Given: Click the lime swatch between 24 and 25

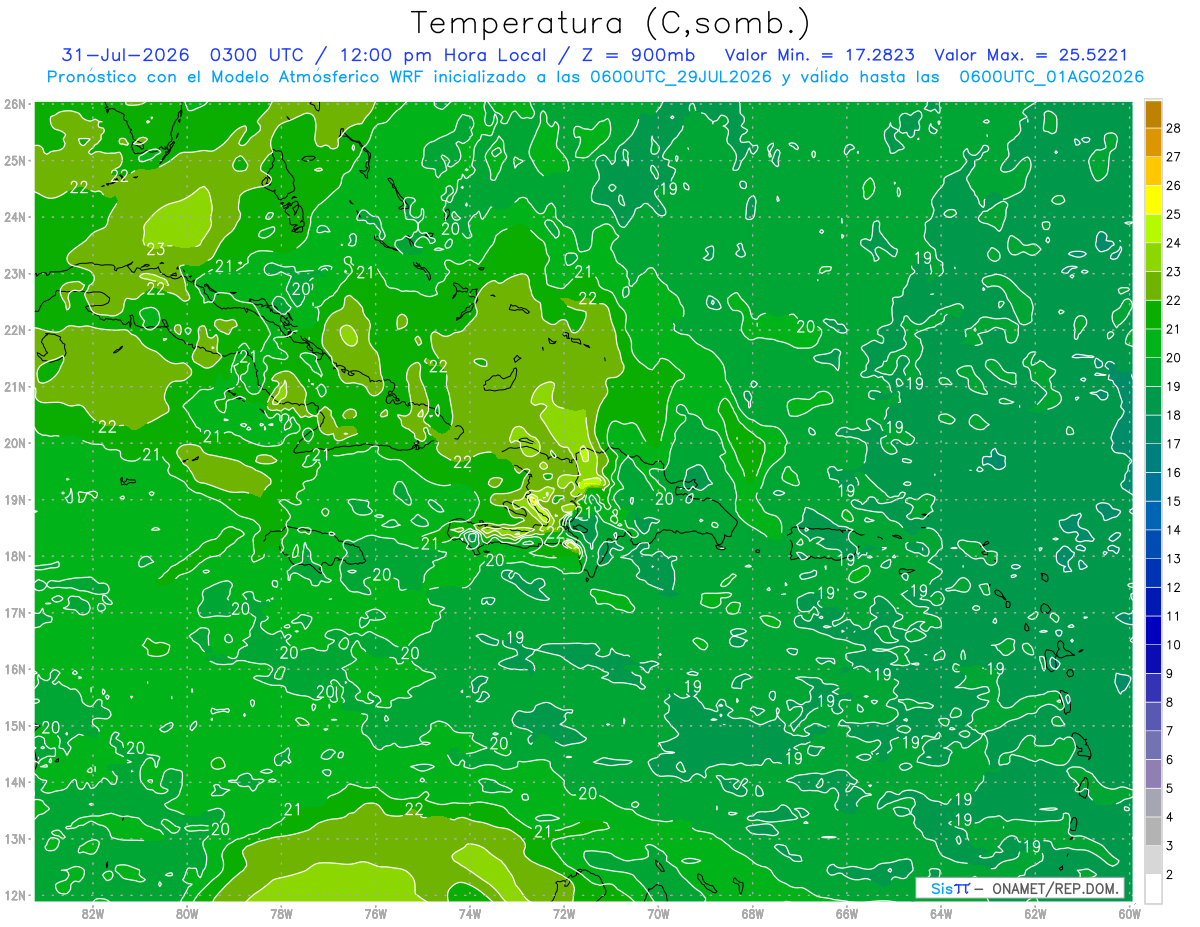Looking at the screenshot, I should point(1153,229).
